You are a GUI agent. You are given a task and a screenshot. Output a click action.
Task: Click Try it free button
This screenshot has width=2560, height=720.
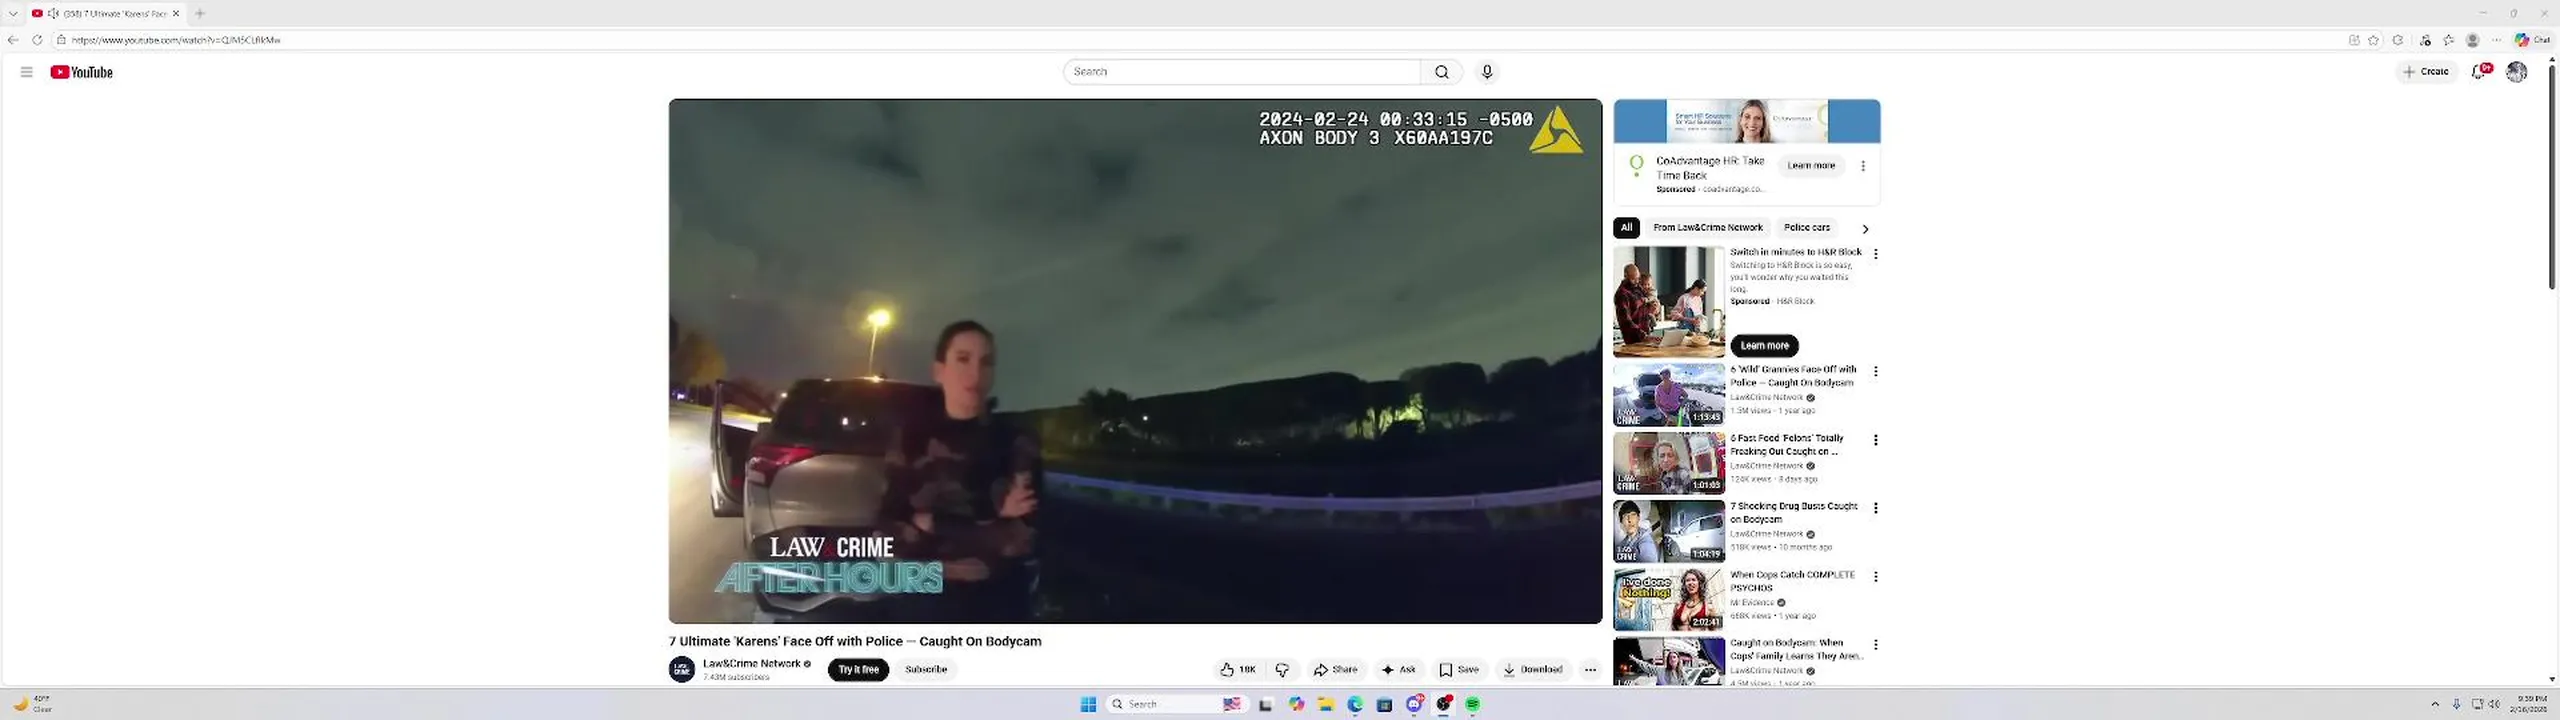pos(858,670)
